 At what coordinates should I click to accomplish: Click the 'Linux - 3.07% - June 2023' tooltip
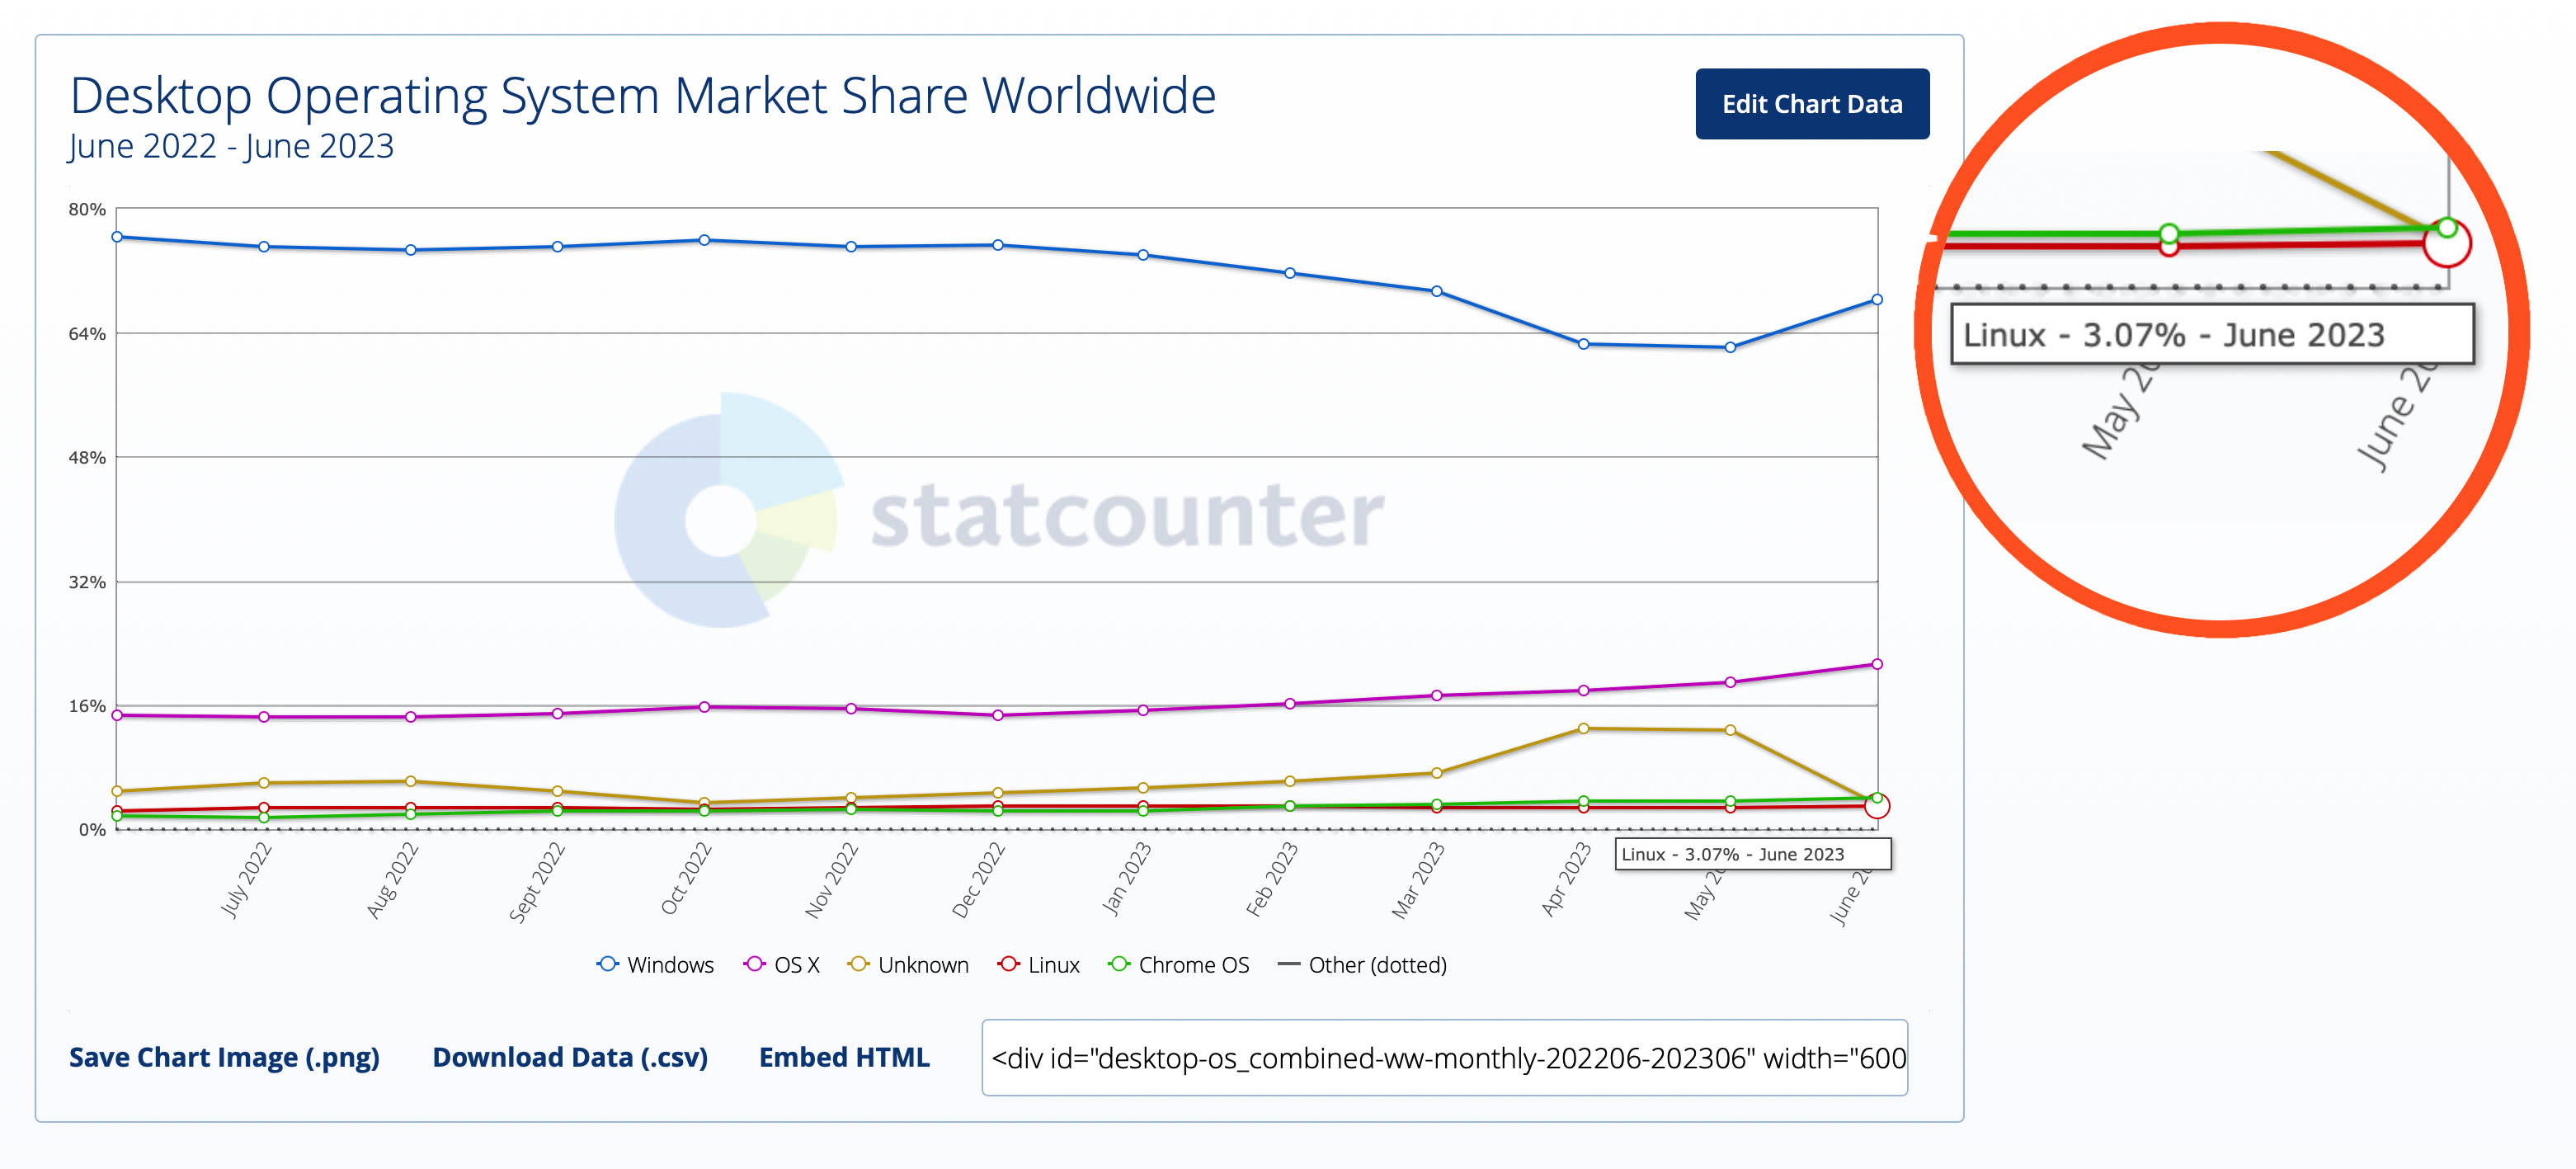(x=1752, y=854)
